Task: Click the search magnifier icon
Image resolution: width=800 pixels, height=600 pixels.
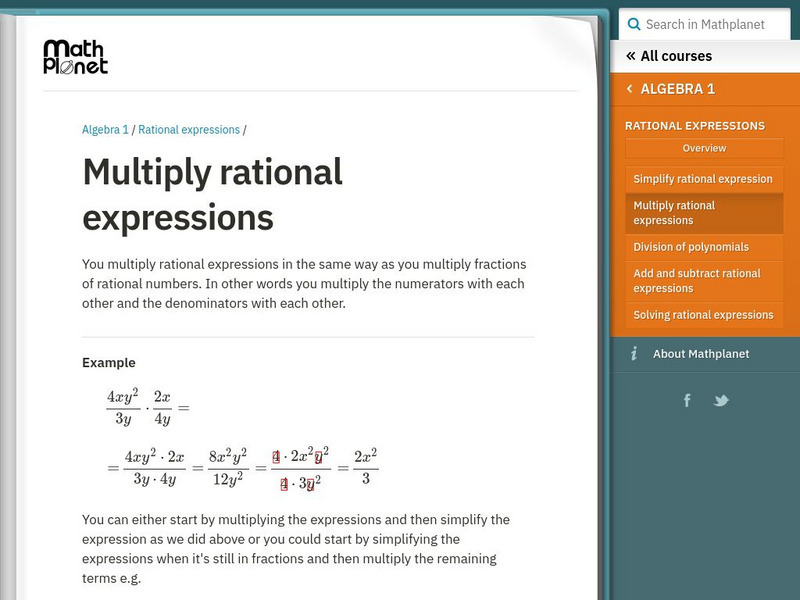Action: click(634, 23)
